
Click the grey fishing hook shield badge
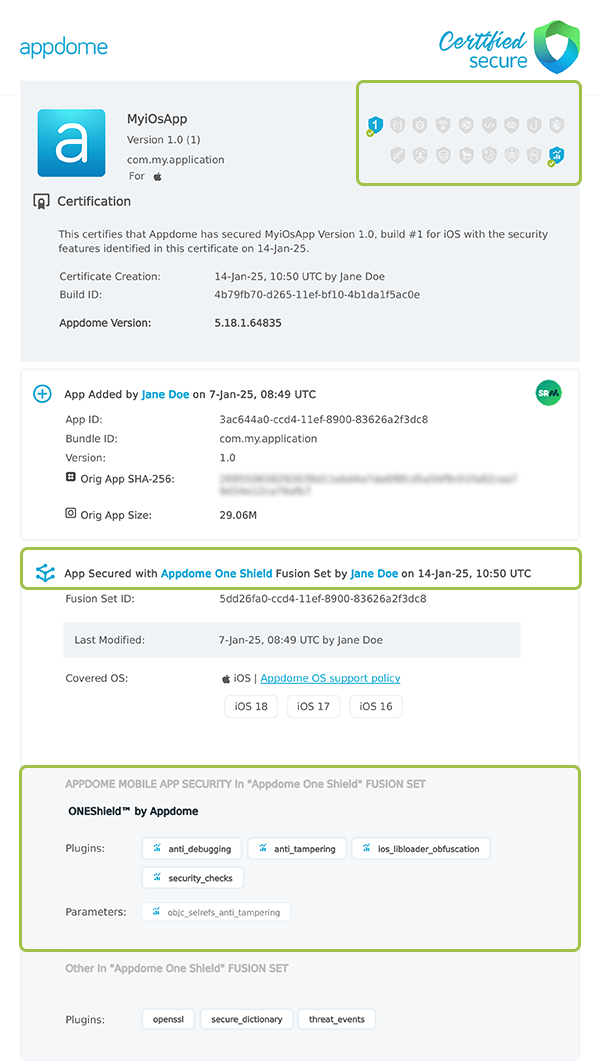534,125
